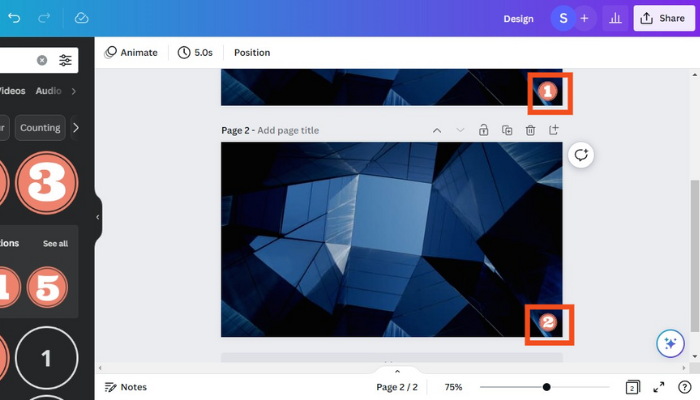This screenshot has width=700, height=400.
Task: Check the cloud save status icon
Action: coord(81,18)
